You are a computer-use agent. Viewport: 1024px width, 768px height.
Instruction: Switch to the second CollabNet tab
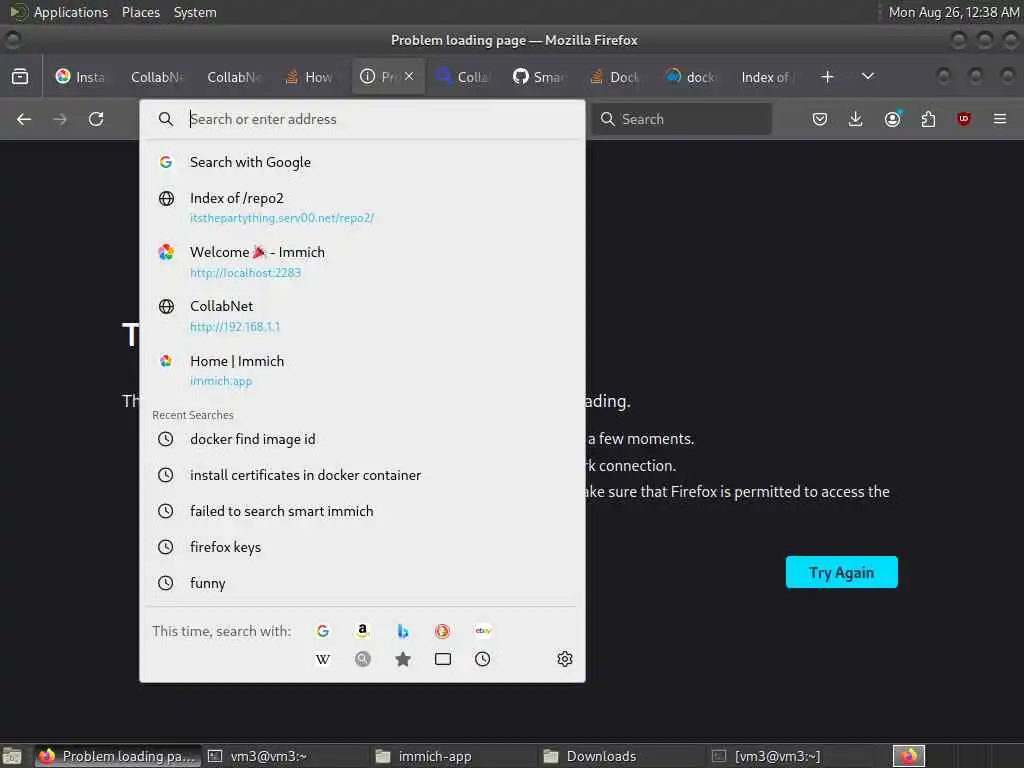click(234, 76)
